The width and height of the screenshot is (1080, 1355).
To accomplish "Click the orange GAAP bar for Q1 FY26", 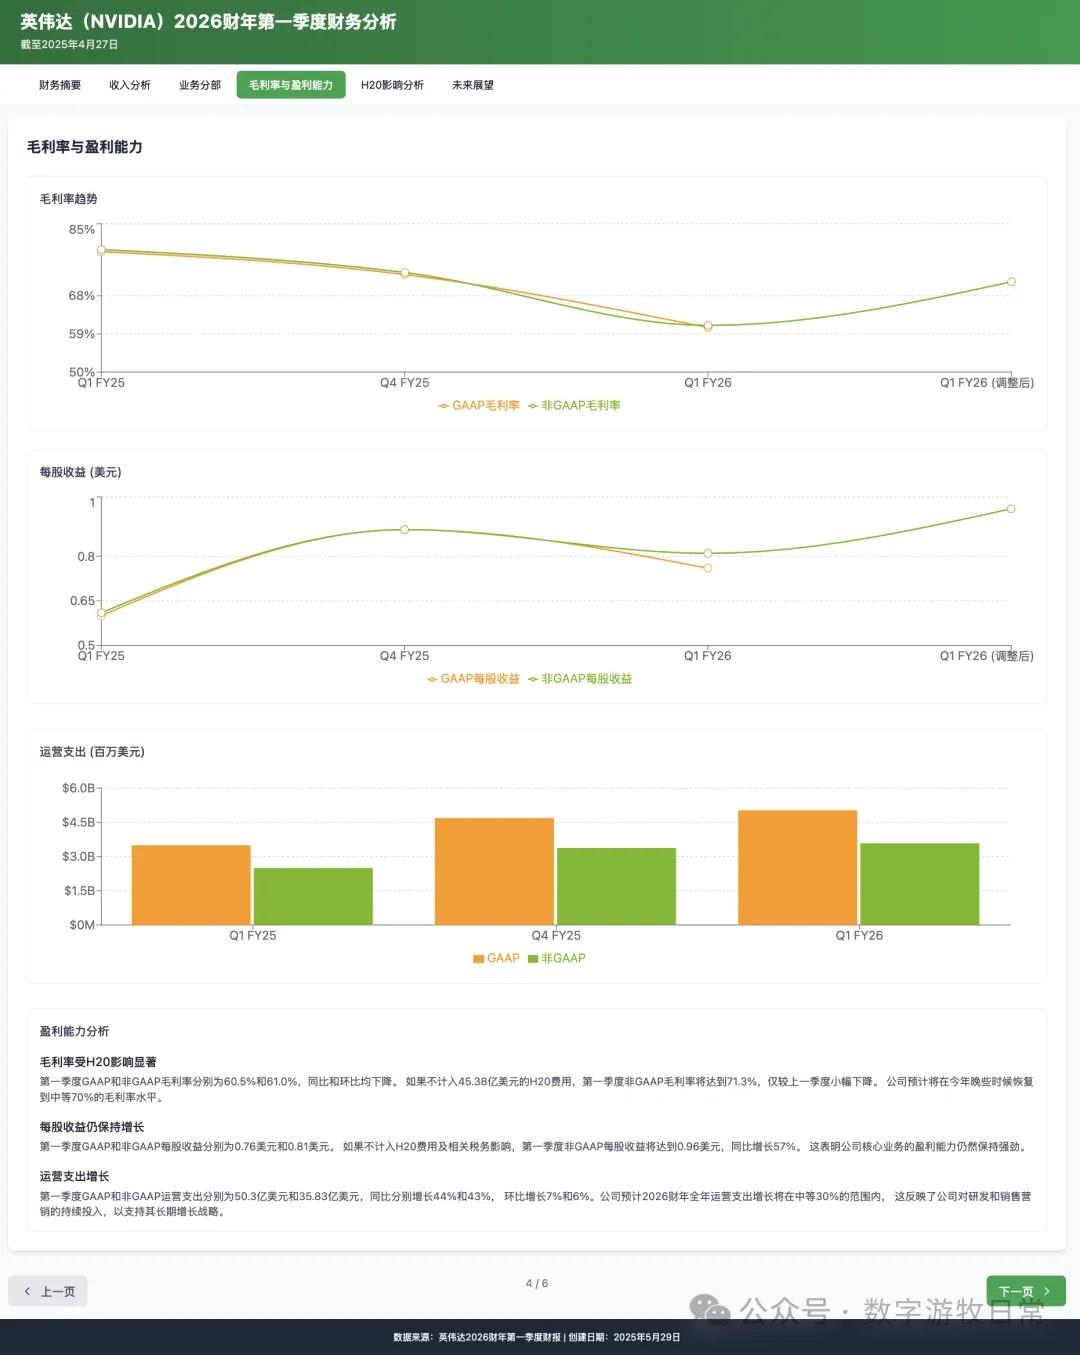I will click(x=797, y=867).
